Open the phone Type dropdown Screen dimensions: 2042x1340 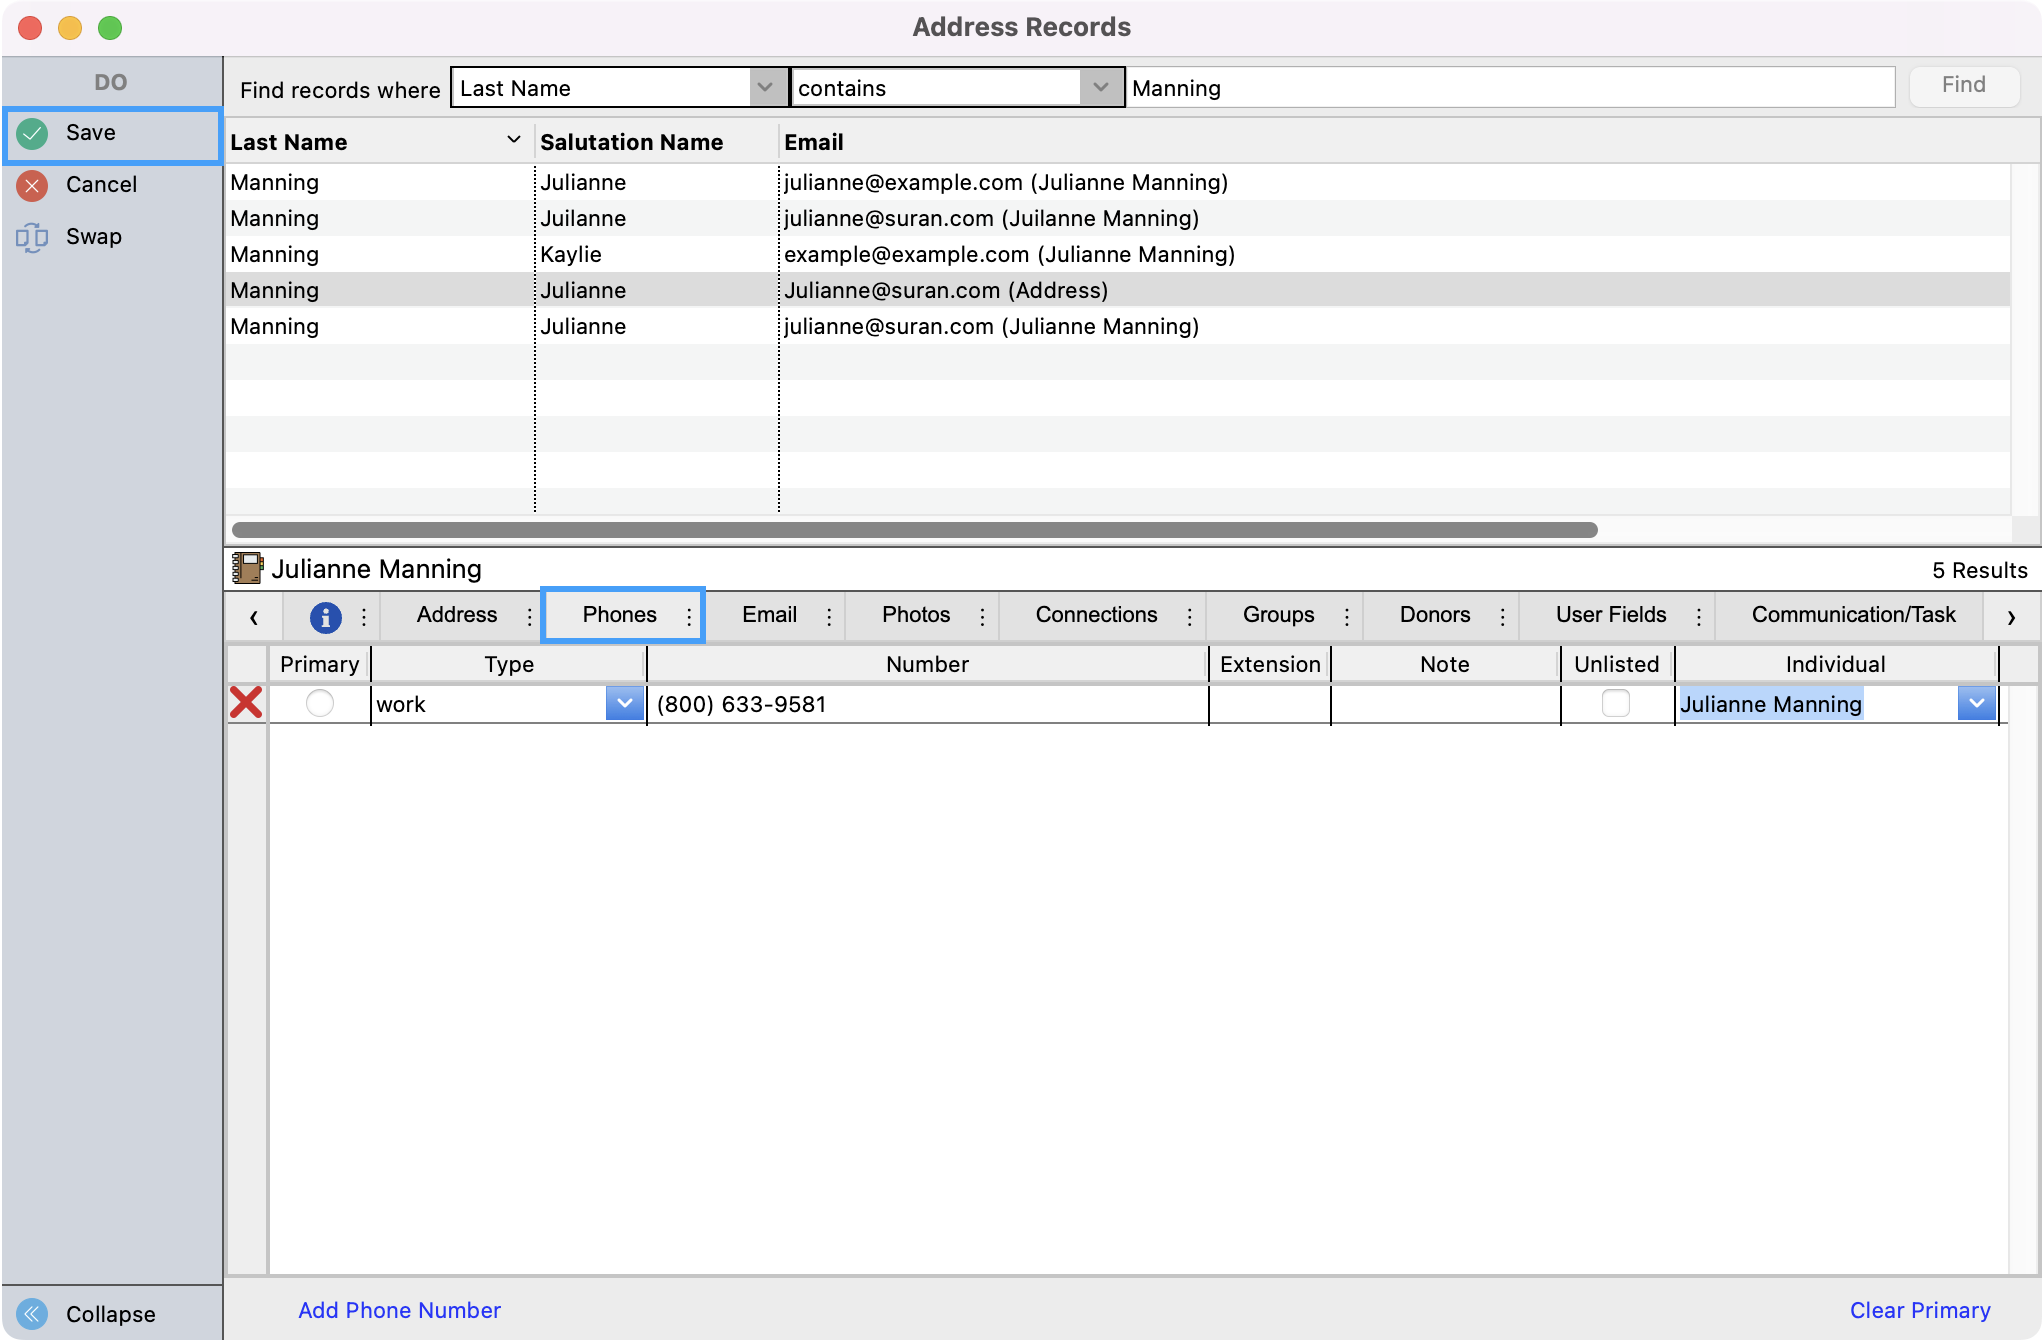624,703
